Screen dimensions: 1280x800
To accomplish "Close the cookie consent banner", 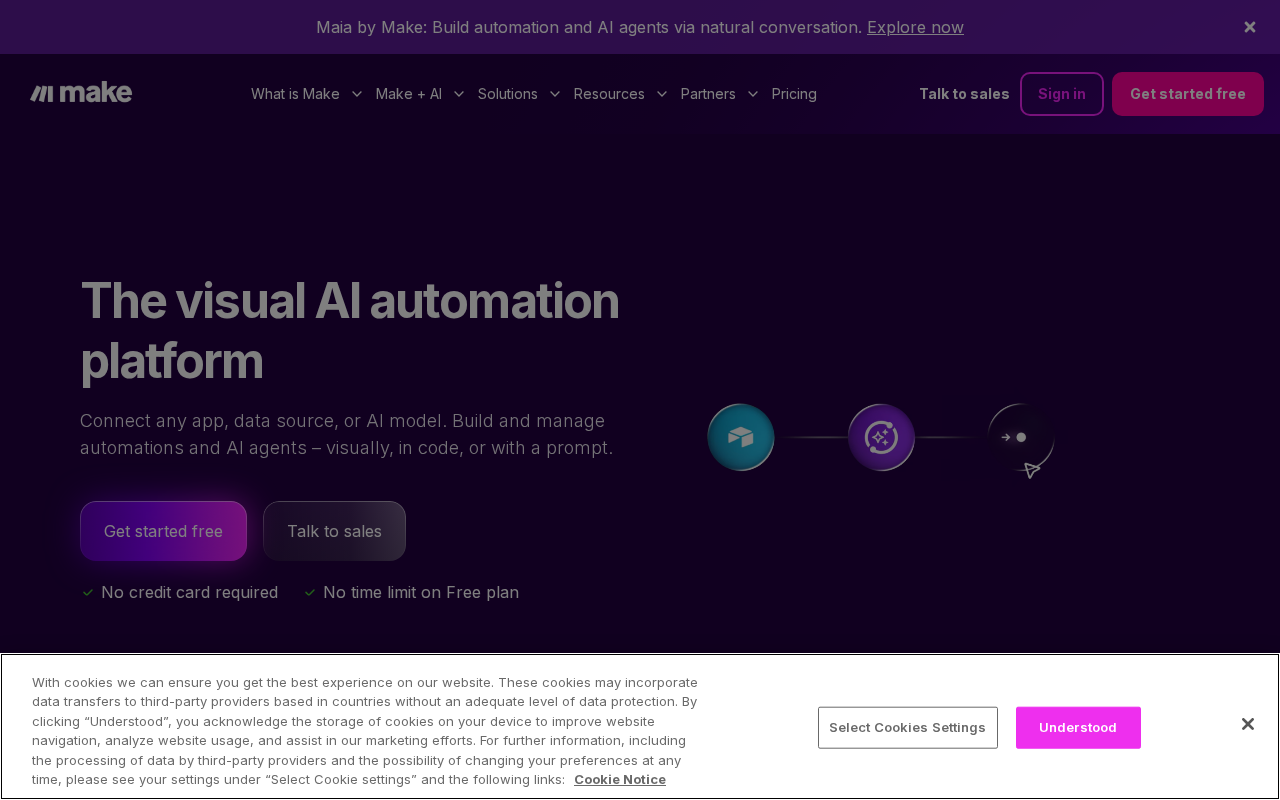I will coord(1248,724).
